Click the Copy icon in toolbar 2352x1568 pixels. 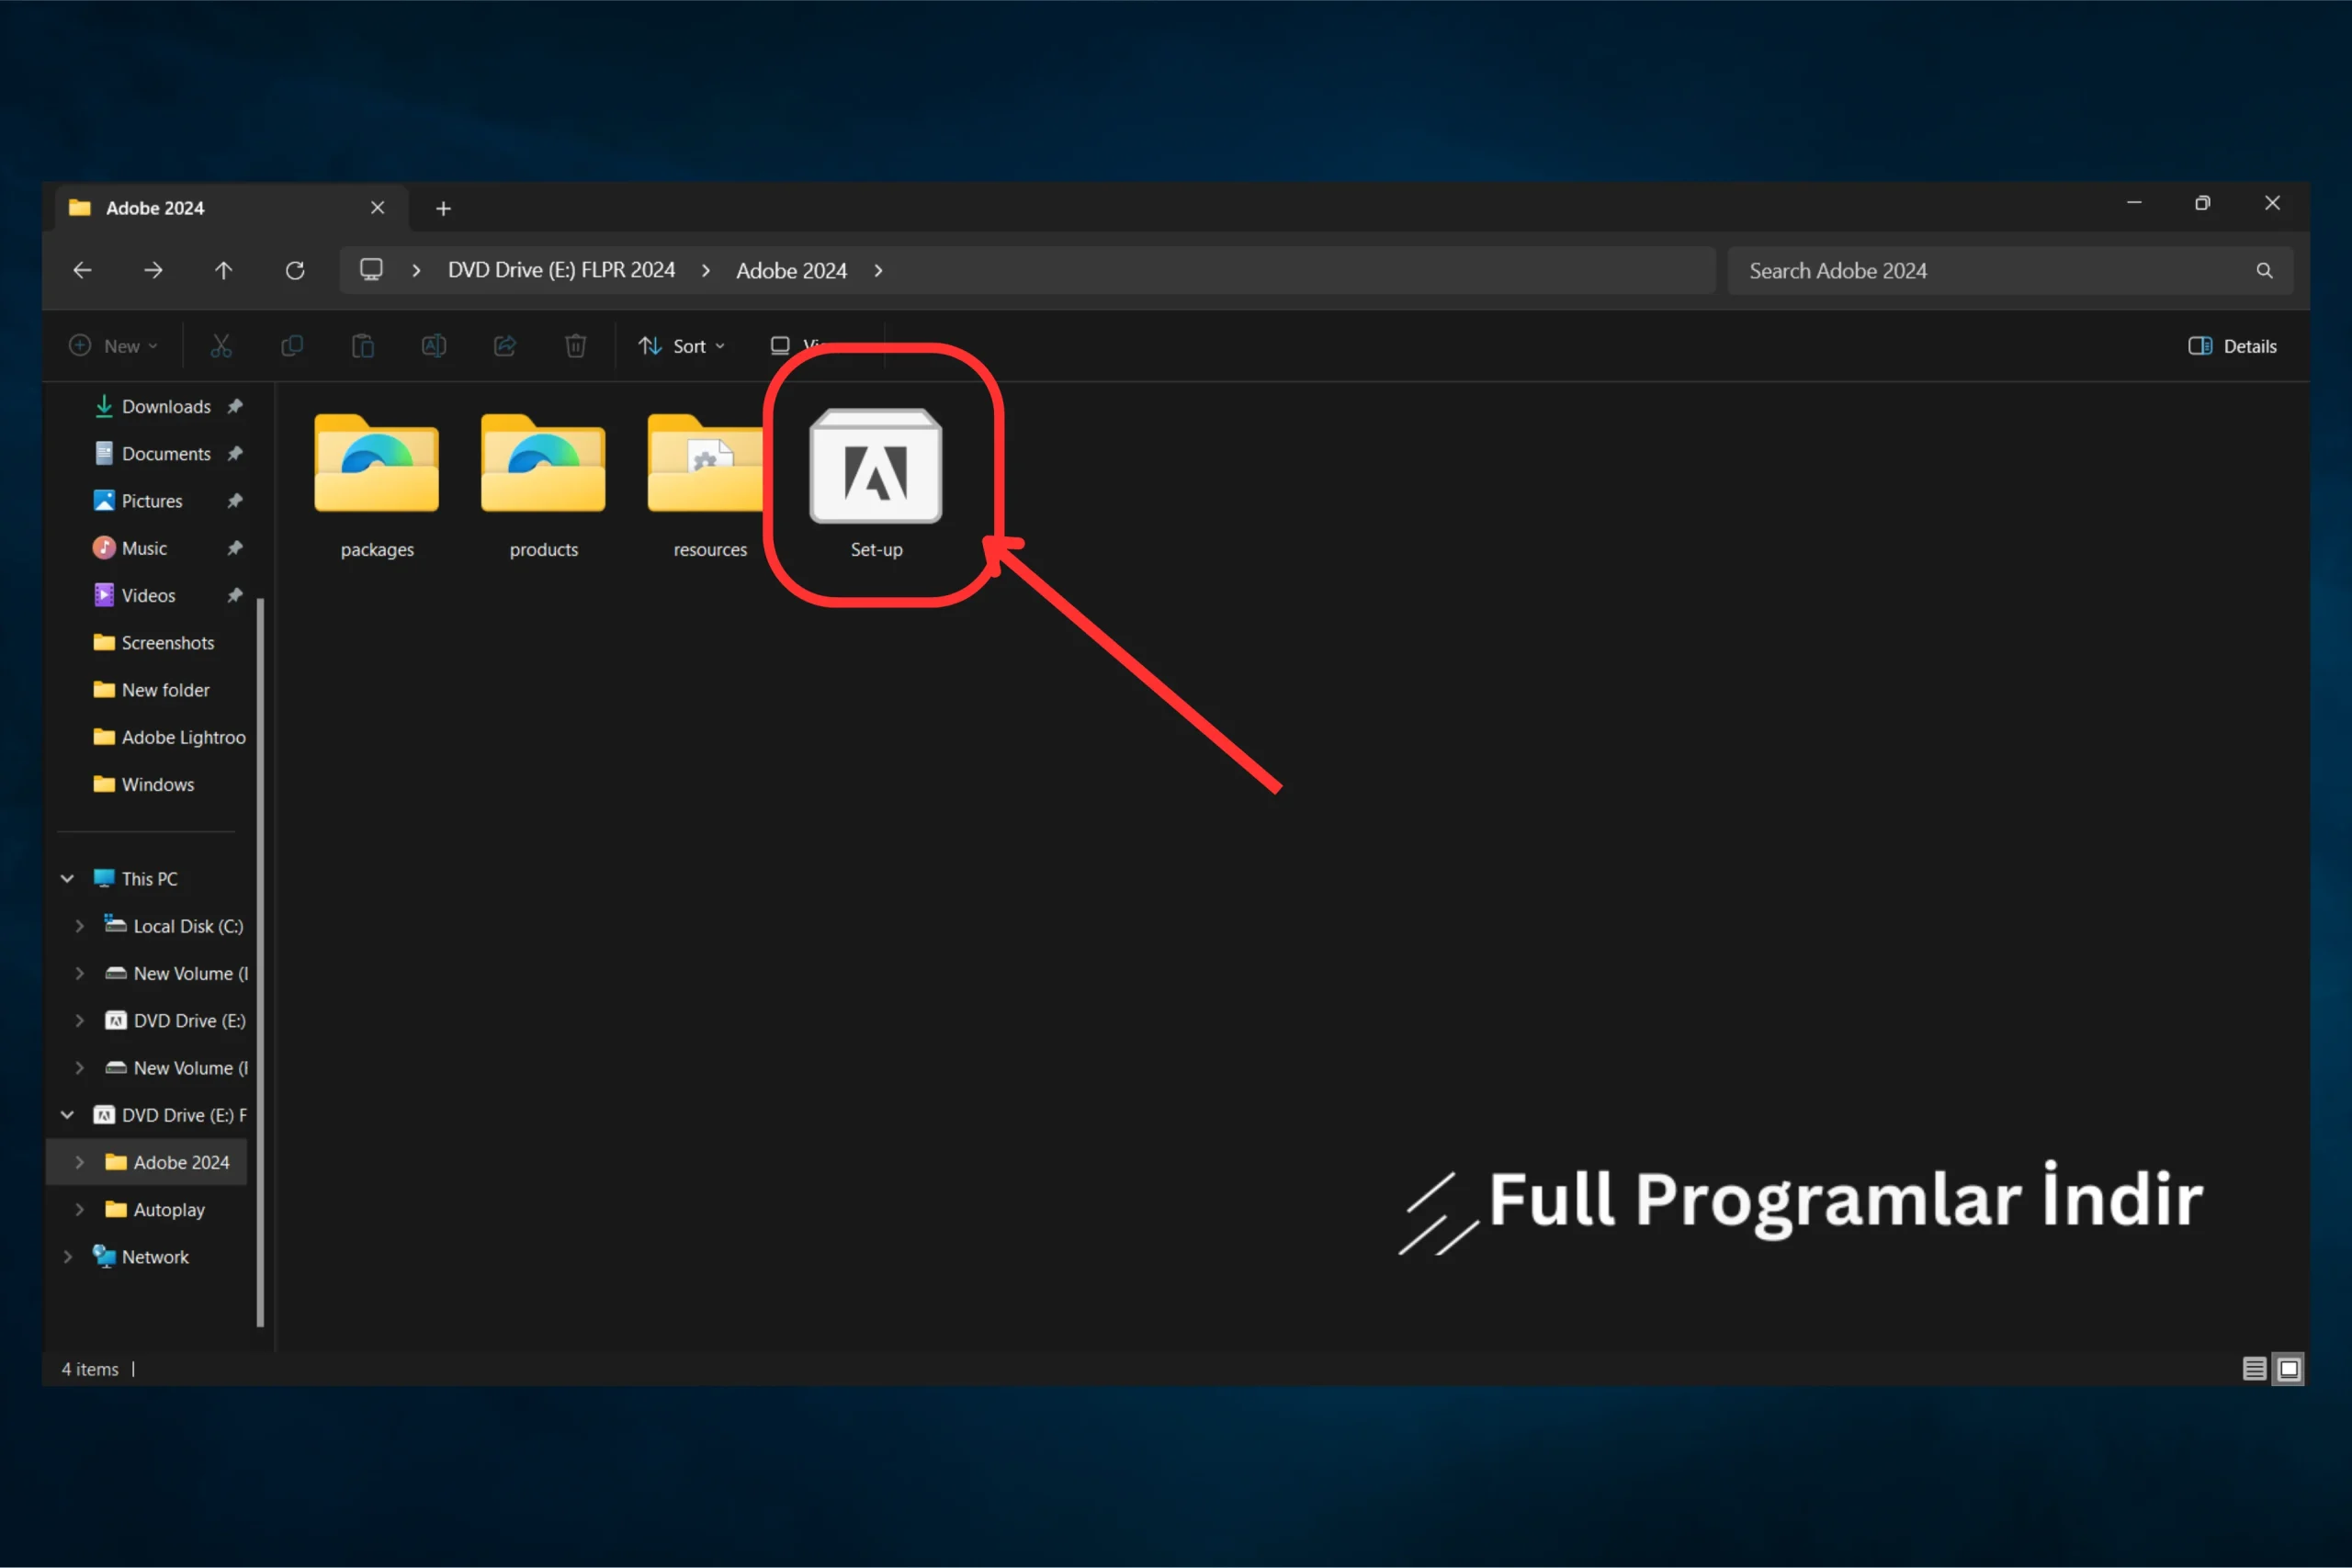(x=292, y=346)
